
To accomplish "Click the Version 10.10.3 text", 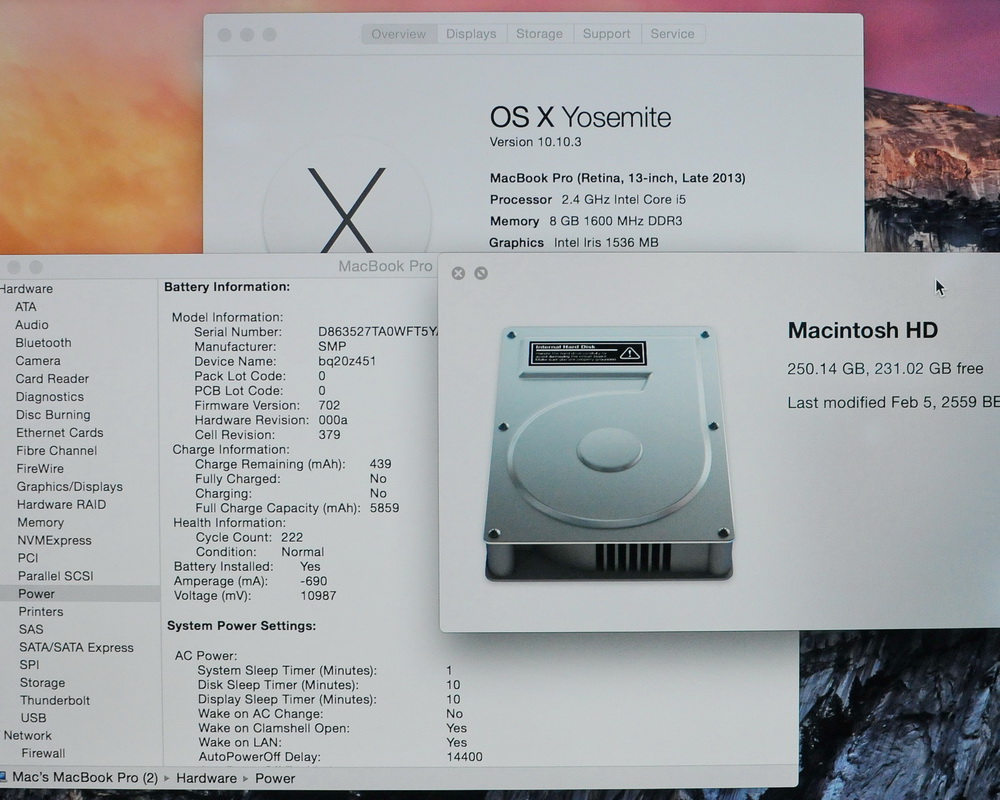I will 535,142.
